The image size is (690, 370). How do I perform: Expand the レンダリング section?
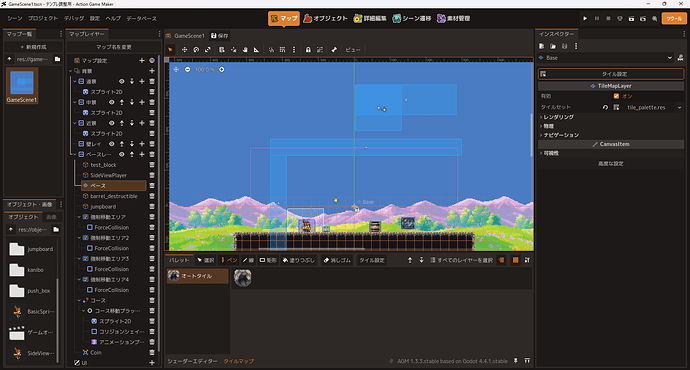click(557, 117)
